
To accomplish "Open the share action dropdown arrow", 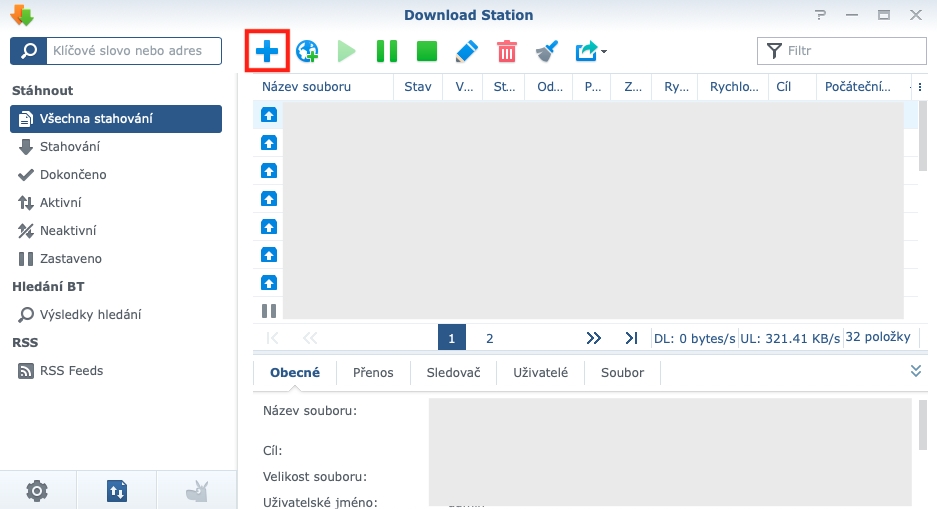I will pyautogui.click(x=604, y=52).
